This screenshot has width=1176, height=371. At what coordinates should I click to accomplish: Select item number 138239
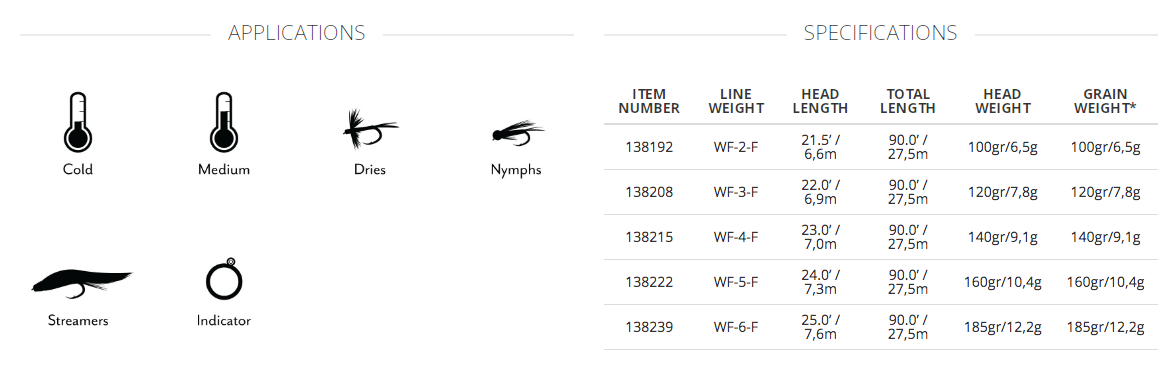[649, 327]
